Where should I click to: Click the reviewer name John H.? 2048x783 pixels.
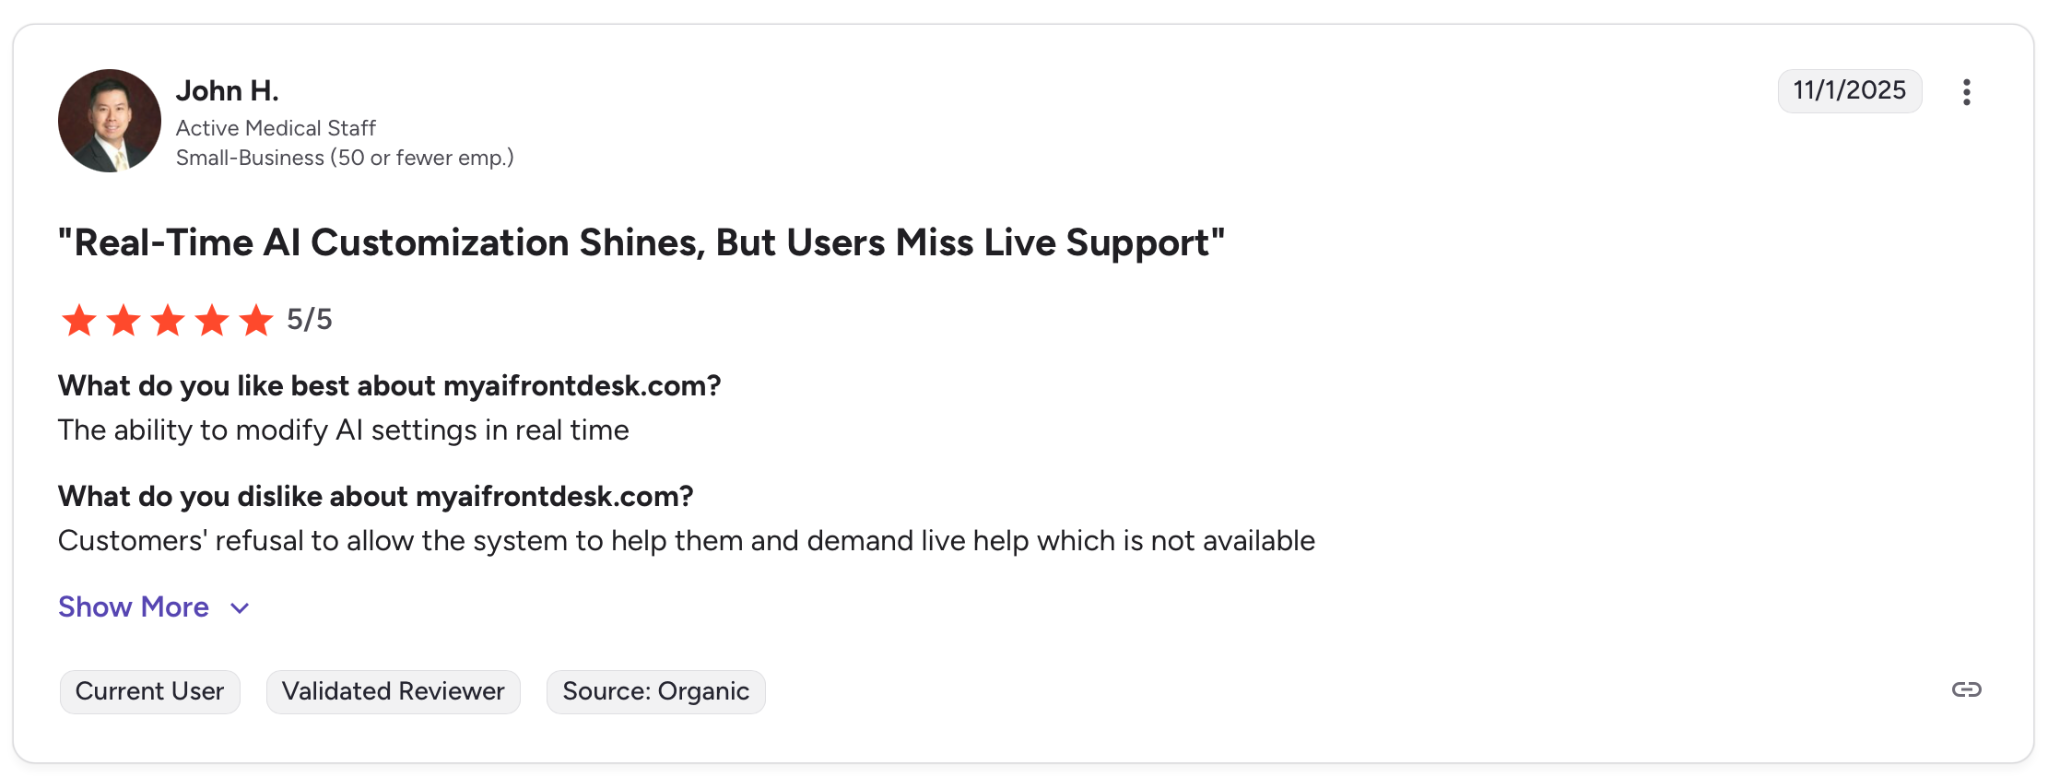[227, 91]
